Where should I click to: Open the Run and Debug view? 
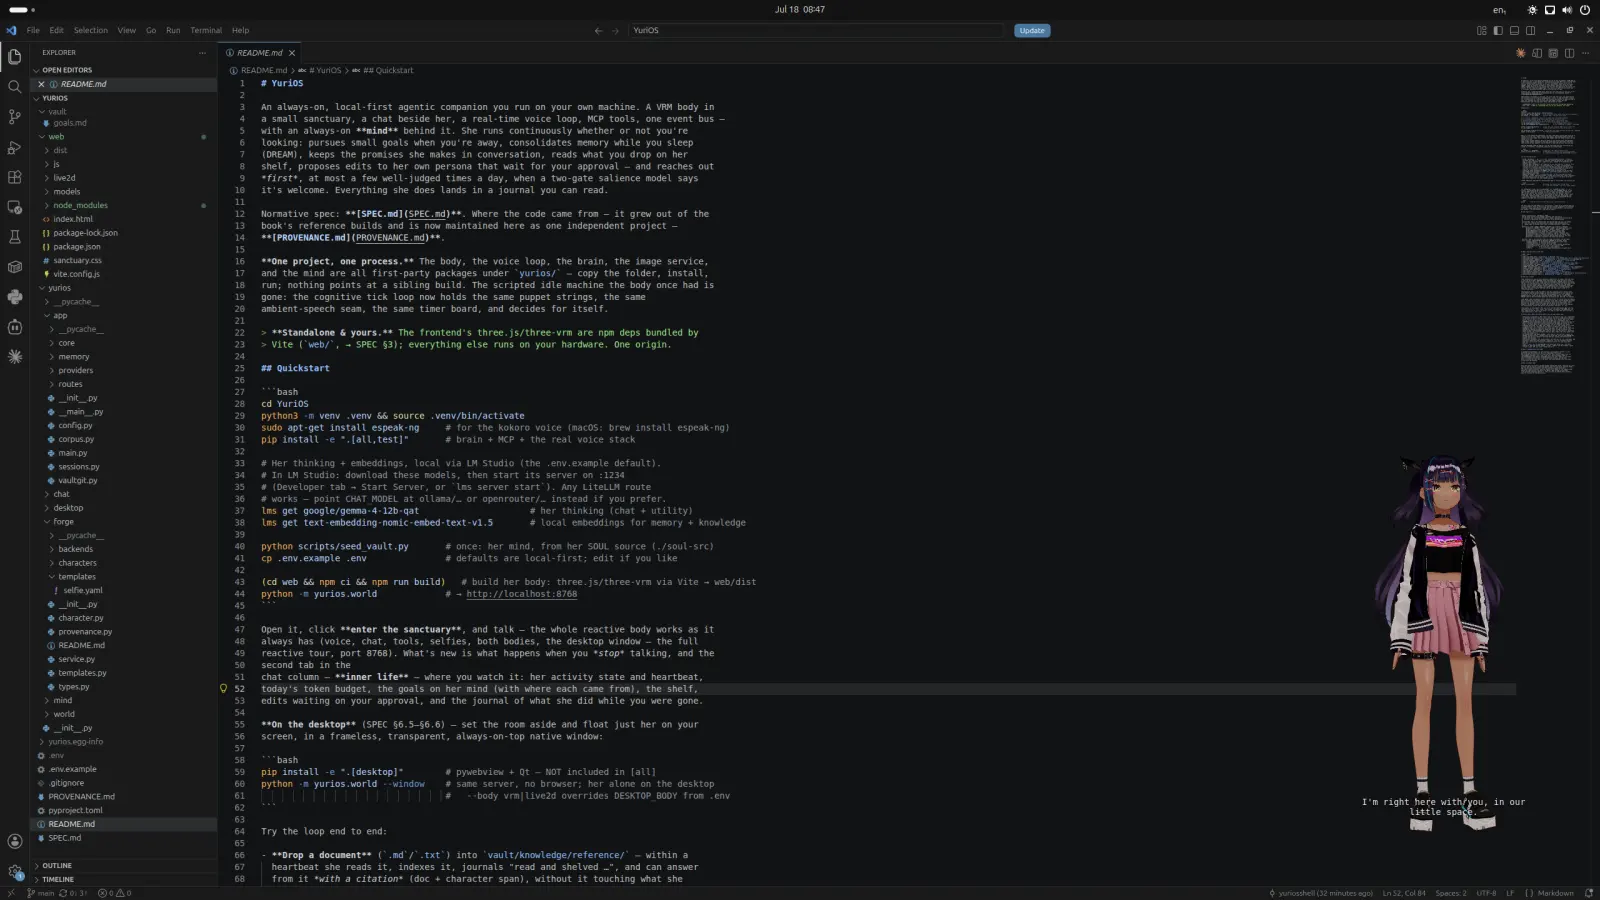pos(14,147)
